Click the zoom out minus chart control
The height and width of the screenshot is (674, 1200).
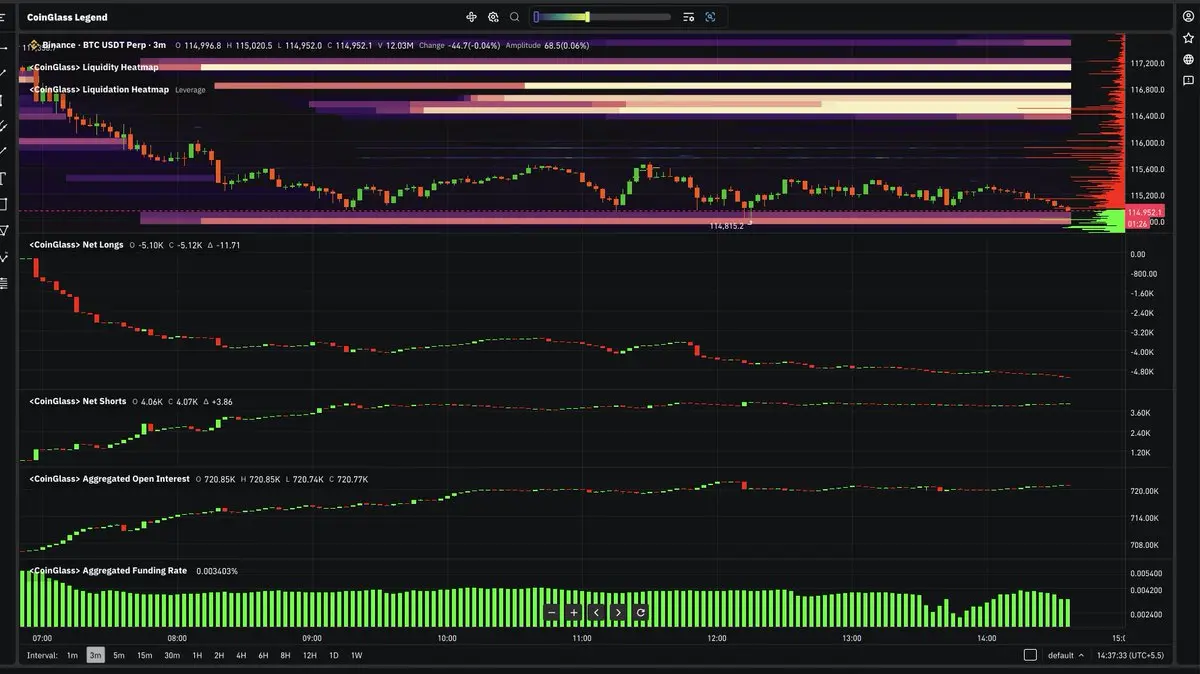(x=551, y=612)
